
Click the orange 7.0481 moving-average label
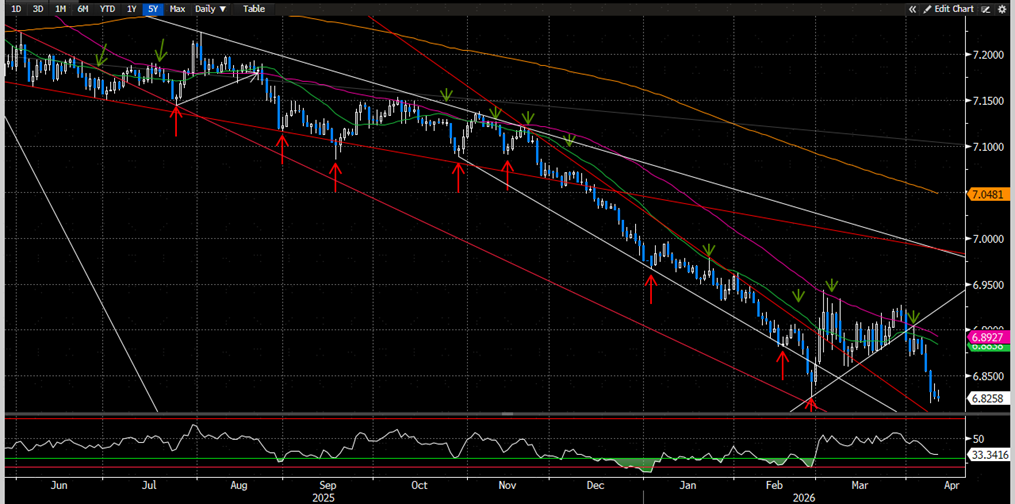[987, 193]
